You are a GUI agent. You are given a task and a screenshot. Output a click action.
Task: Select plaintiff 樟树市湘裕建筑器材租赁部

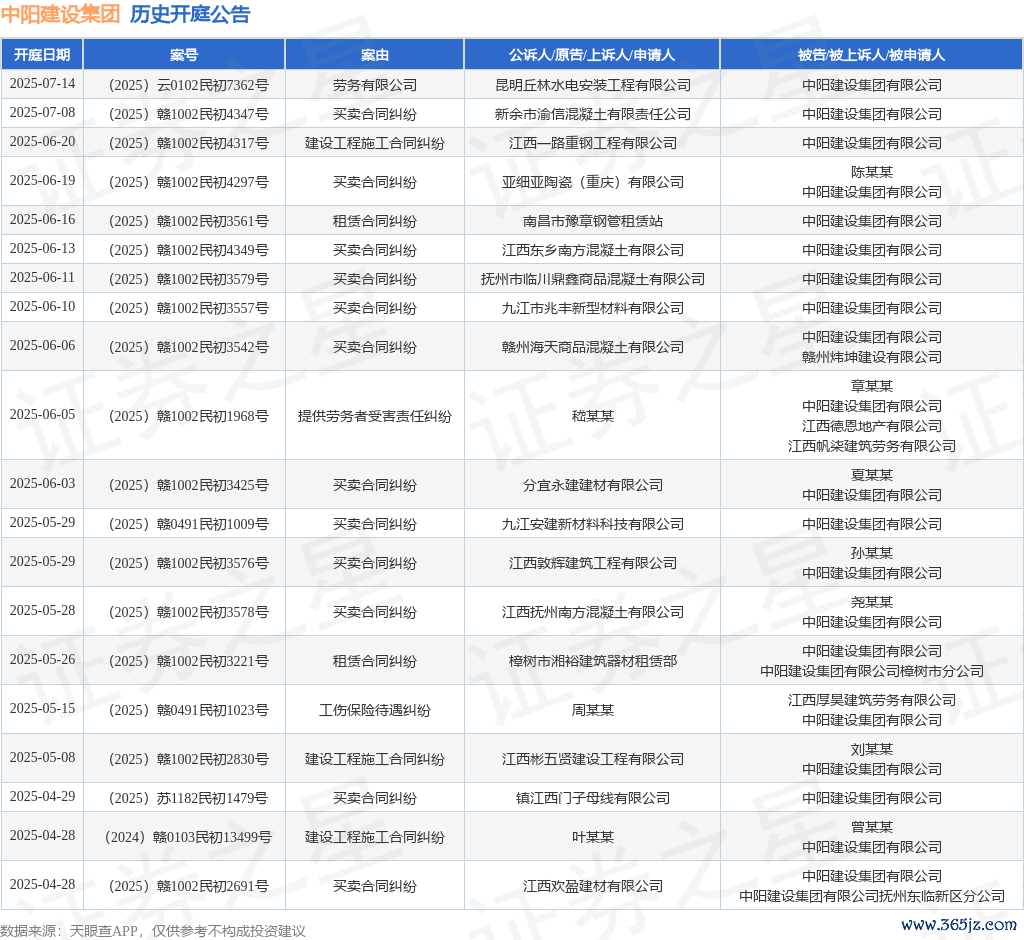pos(593,661)
